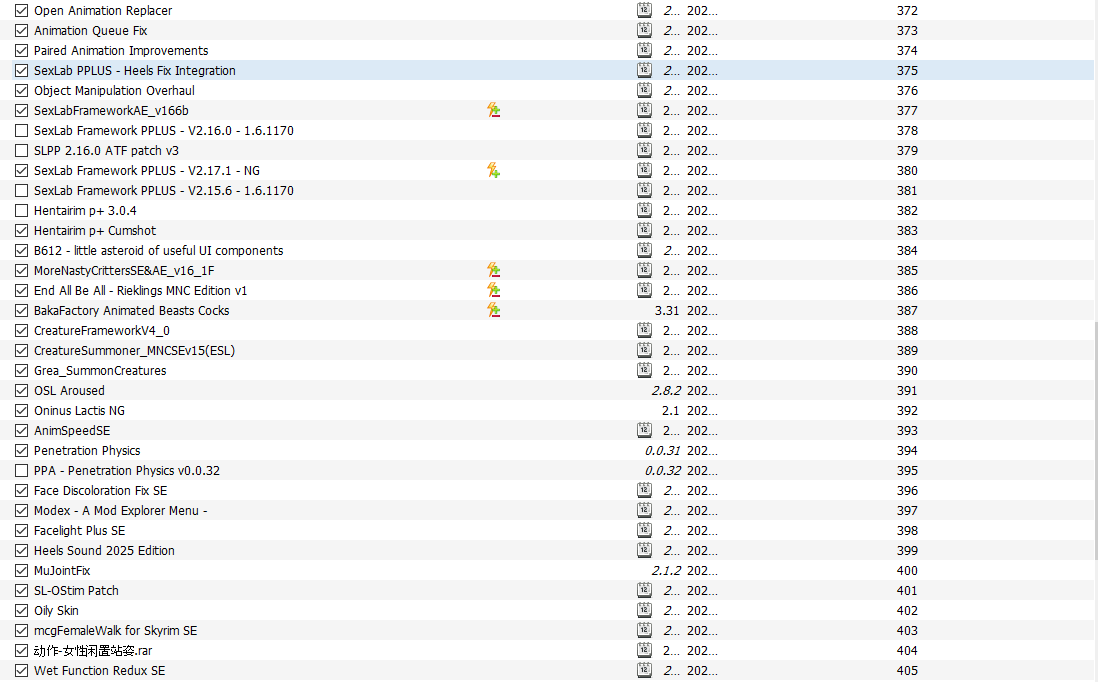The height and width of the screenshot is (682, 1098).
Task: Uncheck the OSL Aroused mod
Action: 22,390
